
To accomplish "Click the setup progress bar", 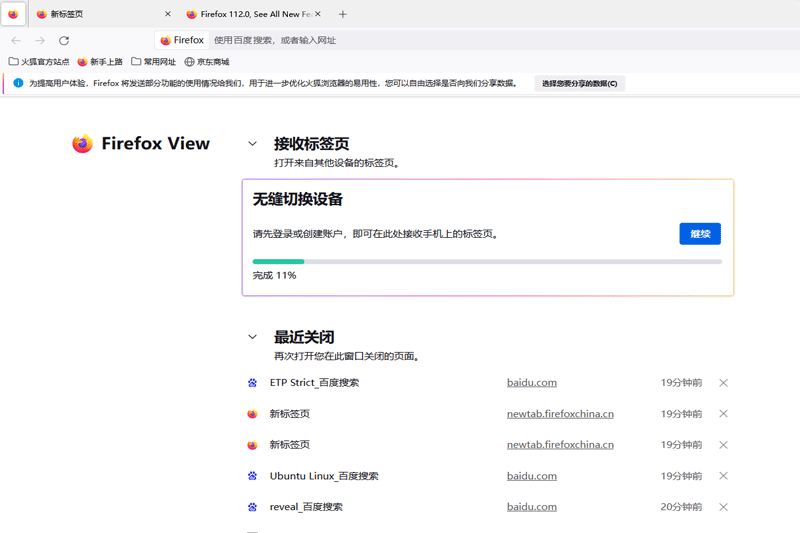I will 487,262.
